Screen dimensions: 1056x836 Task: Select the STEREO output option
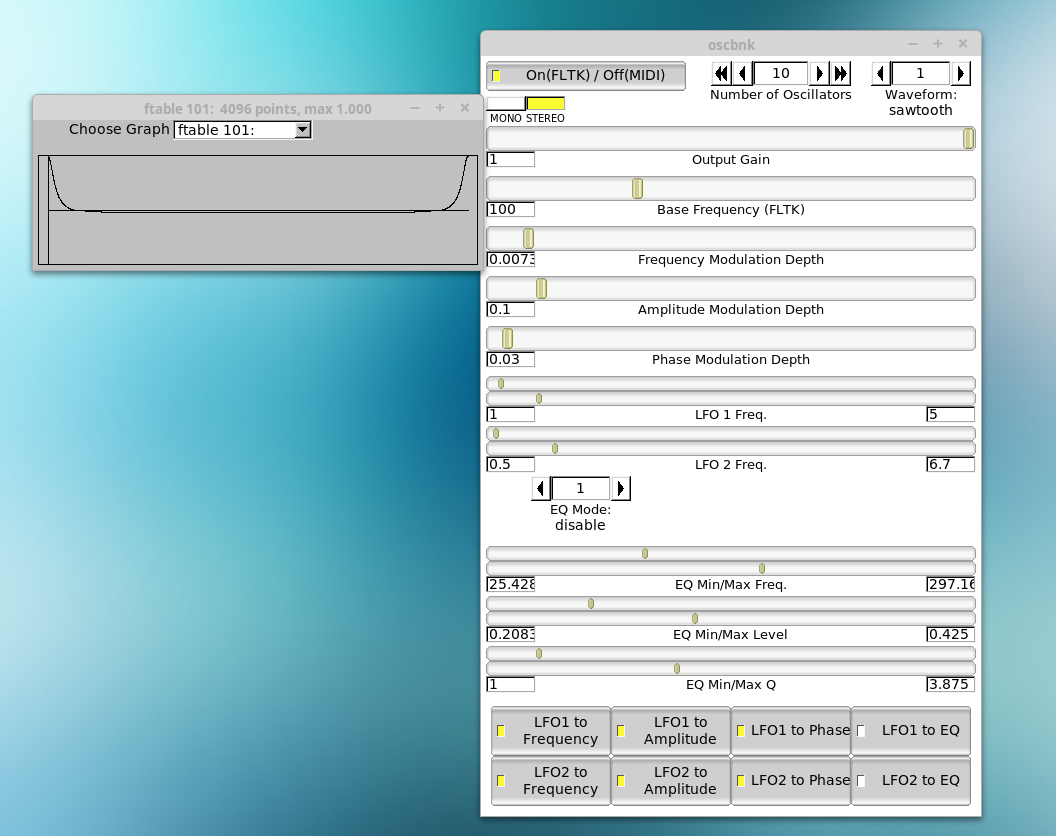point(546,104)
